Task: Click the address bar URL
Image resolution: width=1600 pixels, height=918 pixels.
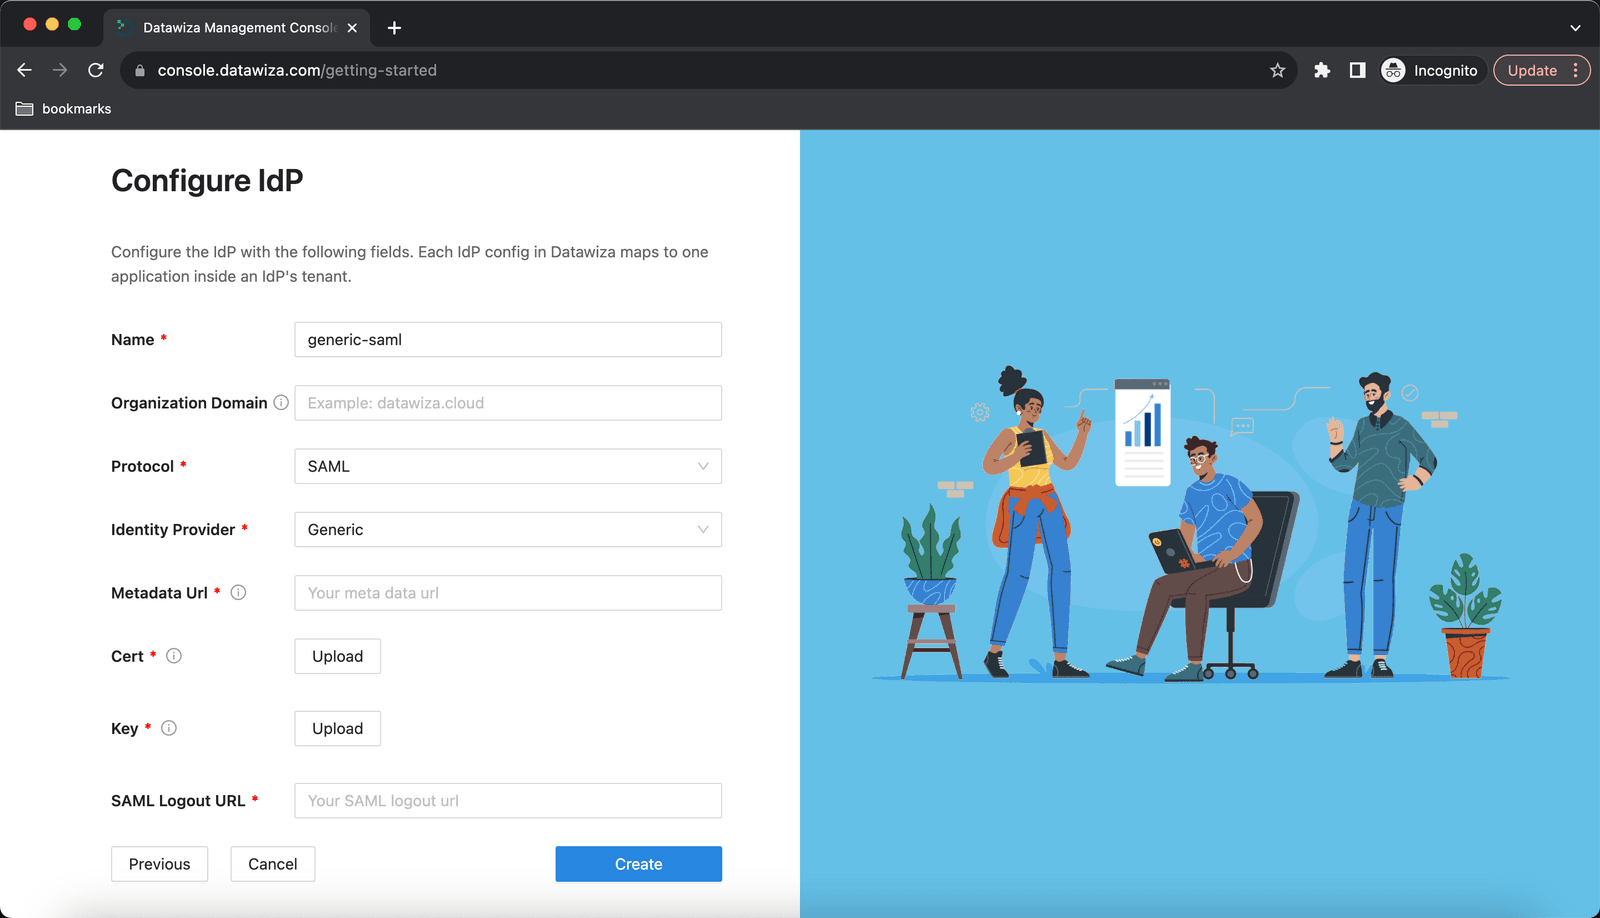Action: click(297, 70)
